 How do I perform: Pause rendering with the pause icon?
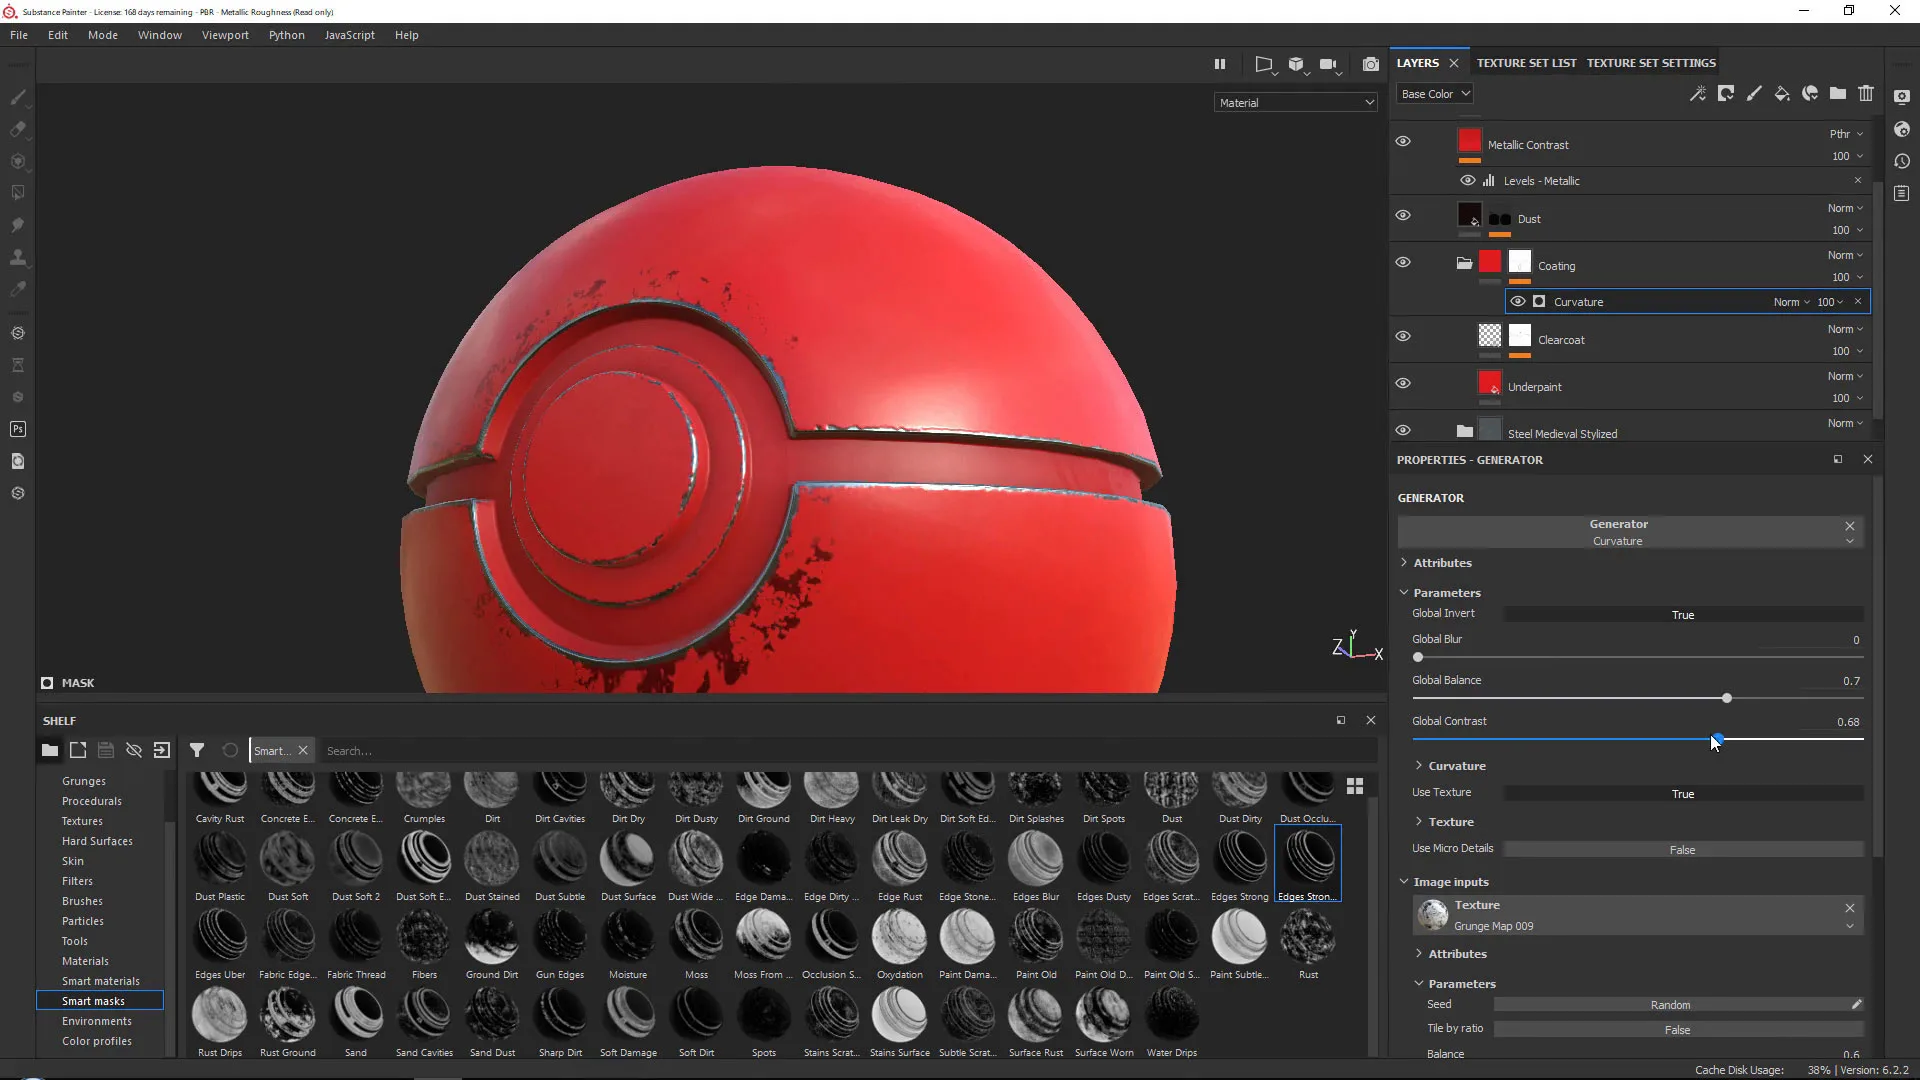click(x=1220, y=64)
